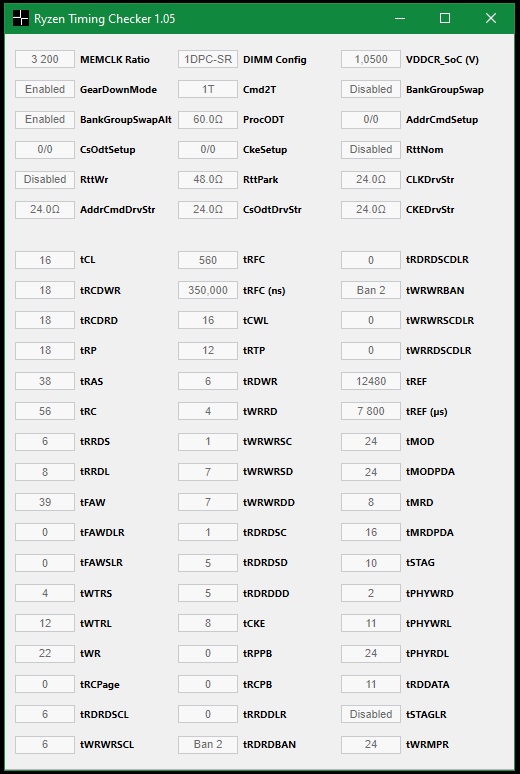Select the tRAS value field
Viewport: 520px width, 774px height.
[x=45, y=381]
